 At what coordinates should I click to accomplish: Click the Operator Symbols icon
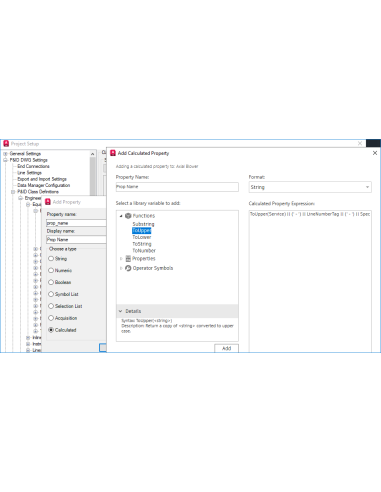coord(128,268)
